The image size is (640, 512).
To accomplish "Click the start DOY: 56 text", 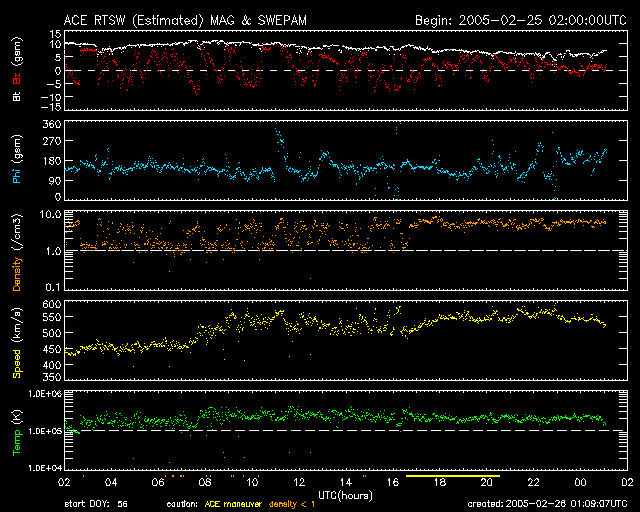I will click(96, 504).
